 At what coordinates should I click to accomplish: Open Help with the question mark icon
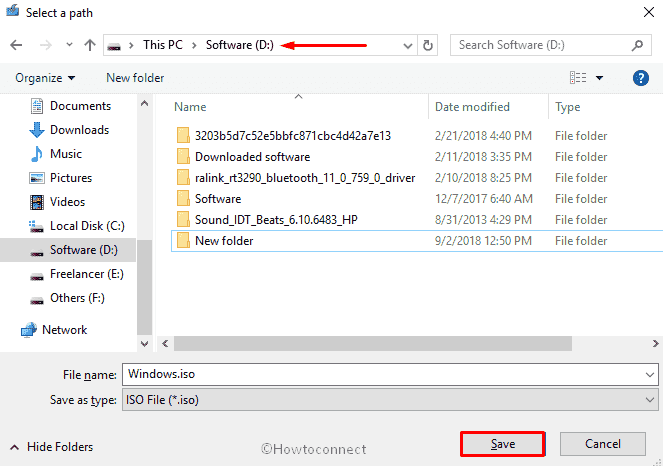(641, 78)
